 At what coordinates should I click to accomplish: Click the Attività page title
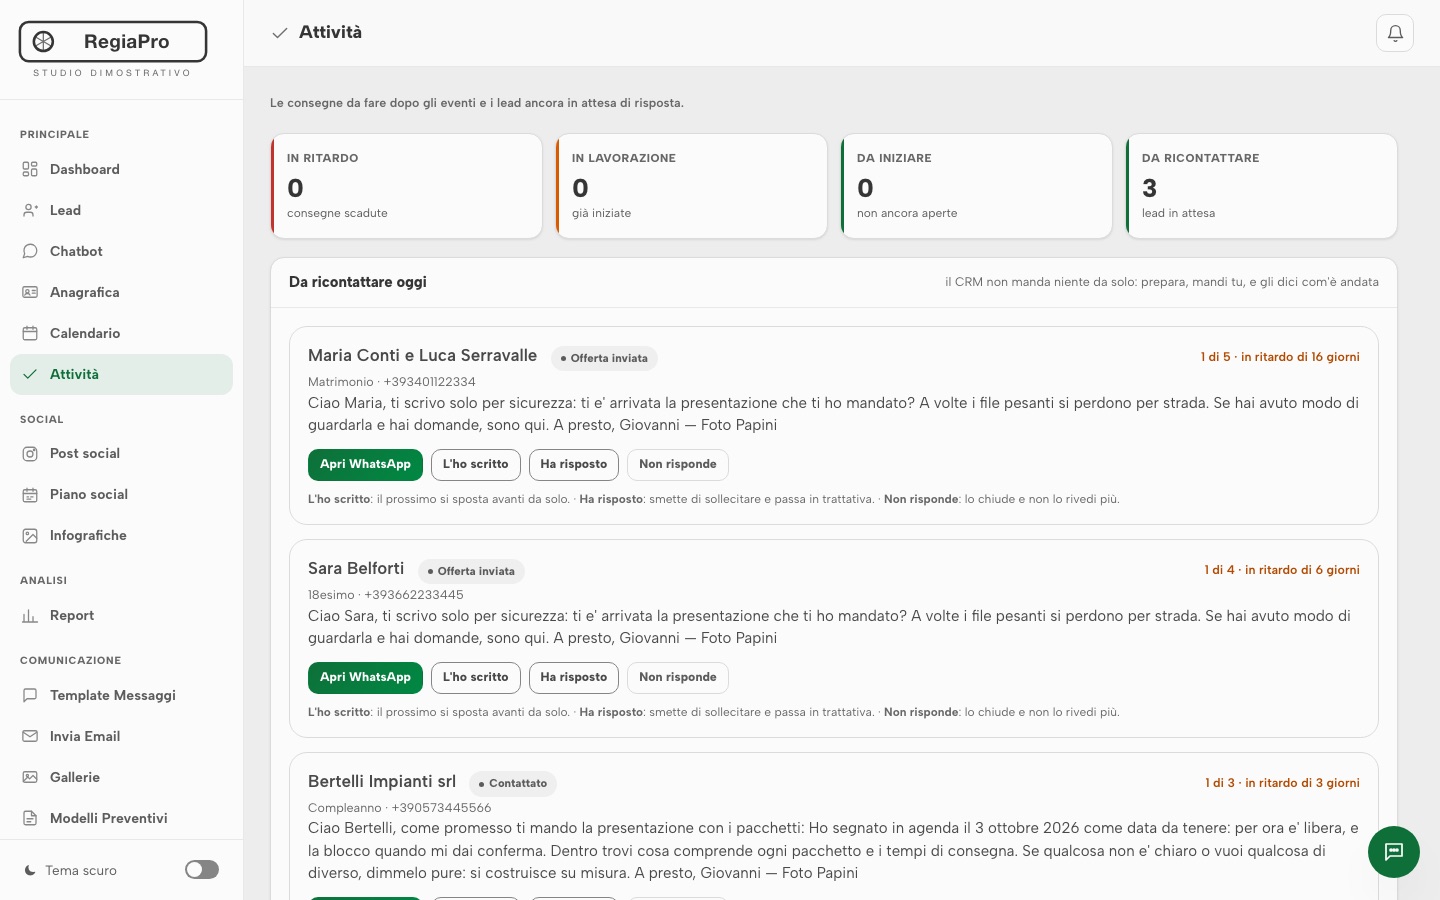point(331,32)
